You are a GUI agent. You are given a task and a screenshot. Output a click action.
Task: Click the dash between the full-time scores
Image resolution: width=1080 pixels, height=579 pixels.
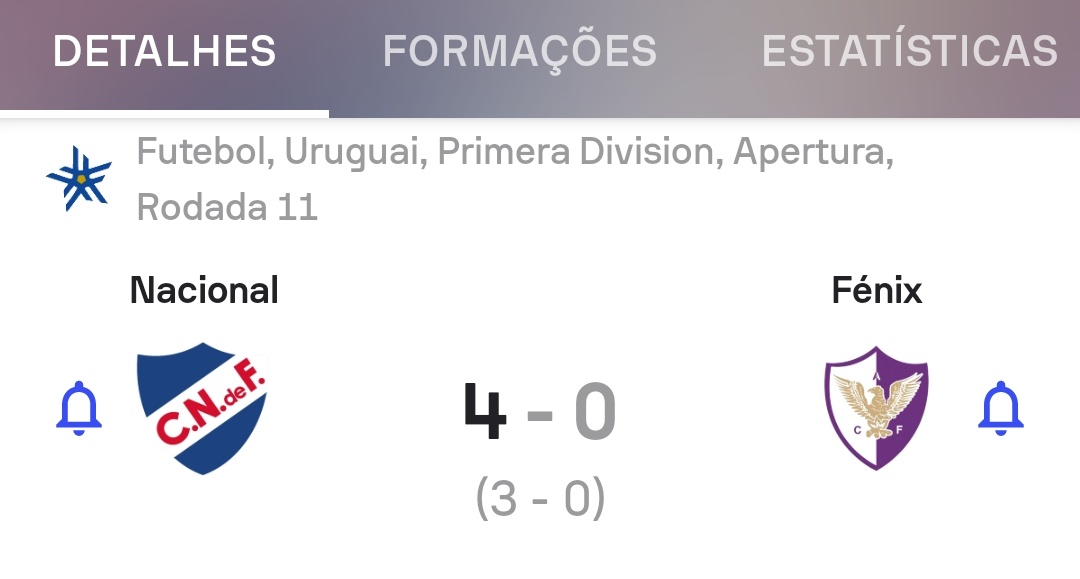540,414
